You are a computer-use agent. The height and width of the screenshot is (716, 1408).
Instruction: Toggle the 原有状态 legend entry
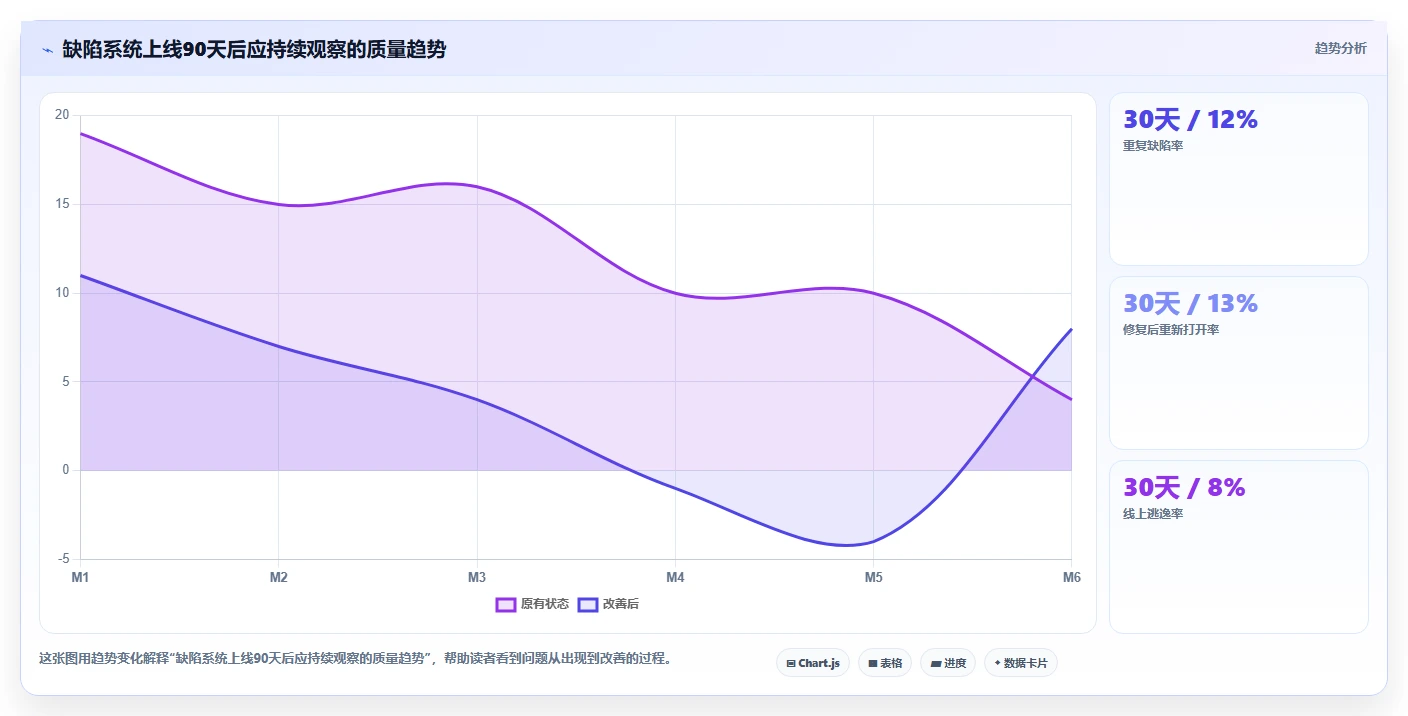(x=532, y=604)
